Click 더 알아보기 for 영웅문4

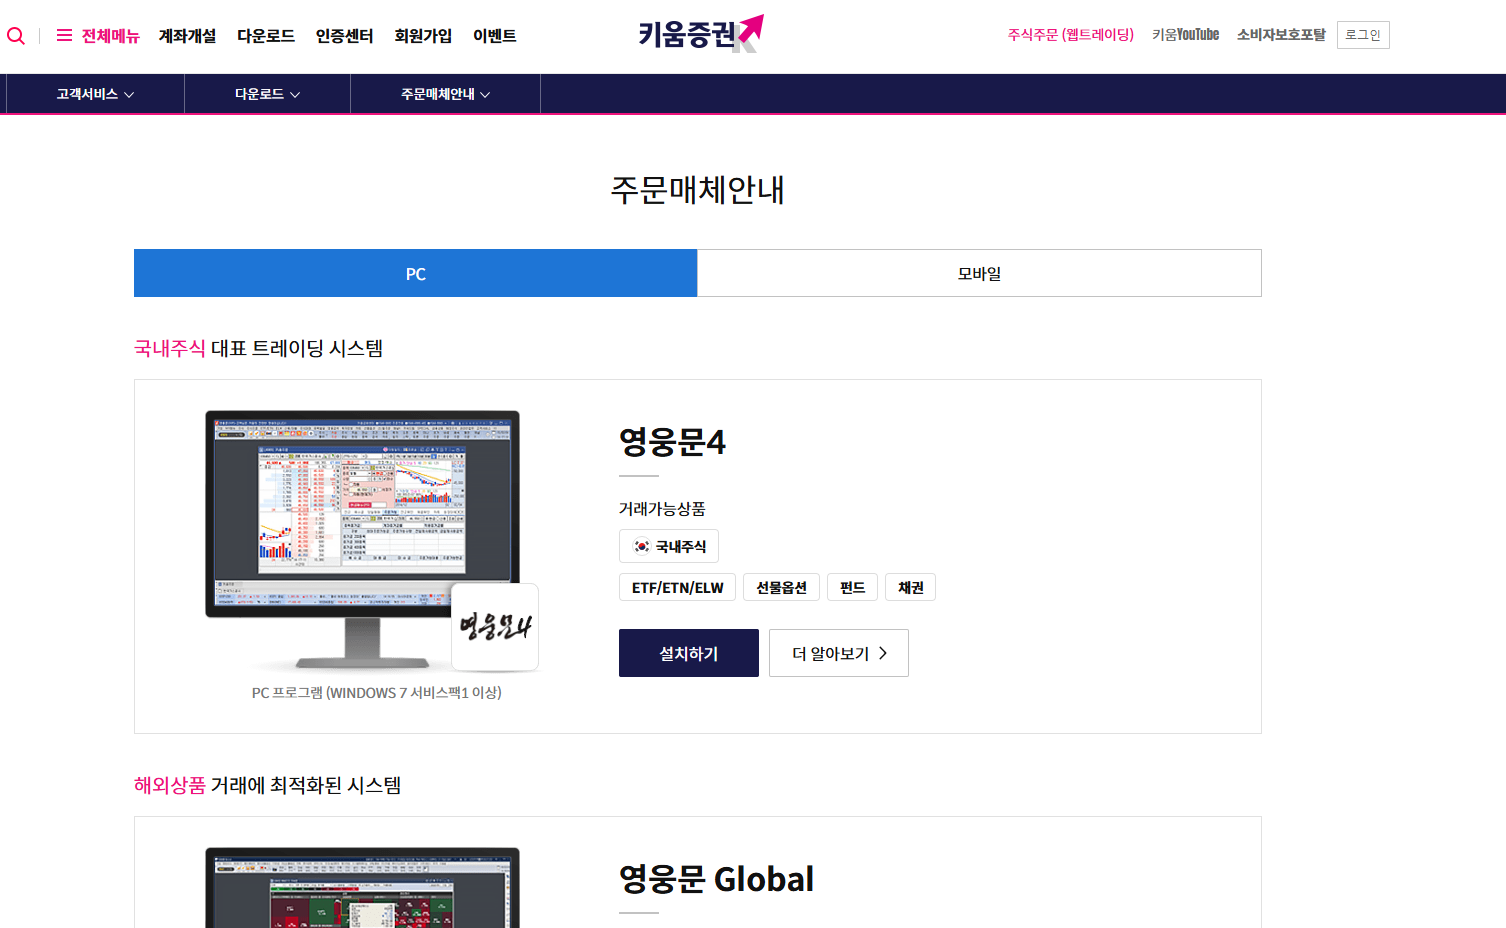pyautogui.click(x=839, y=653)
